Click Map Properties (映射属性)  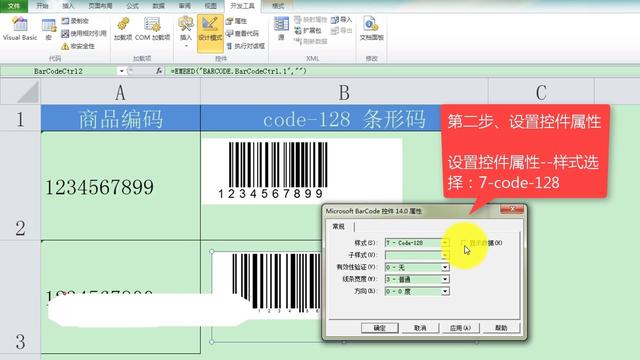click(310, 20)
